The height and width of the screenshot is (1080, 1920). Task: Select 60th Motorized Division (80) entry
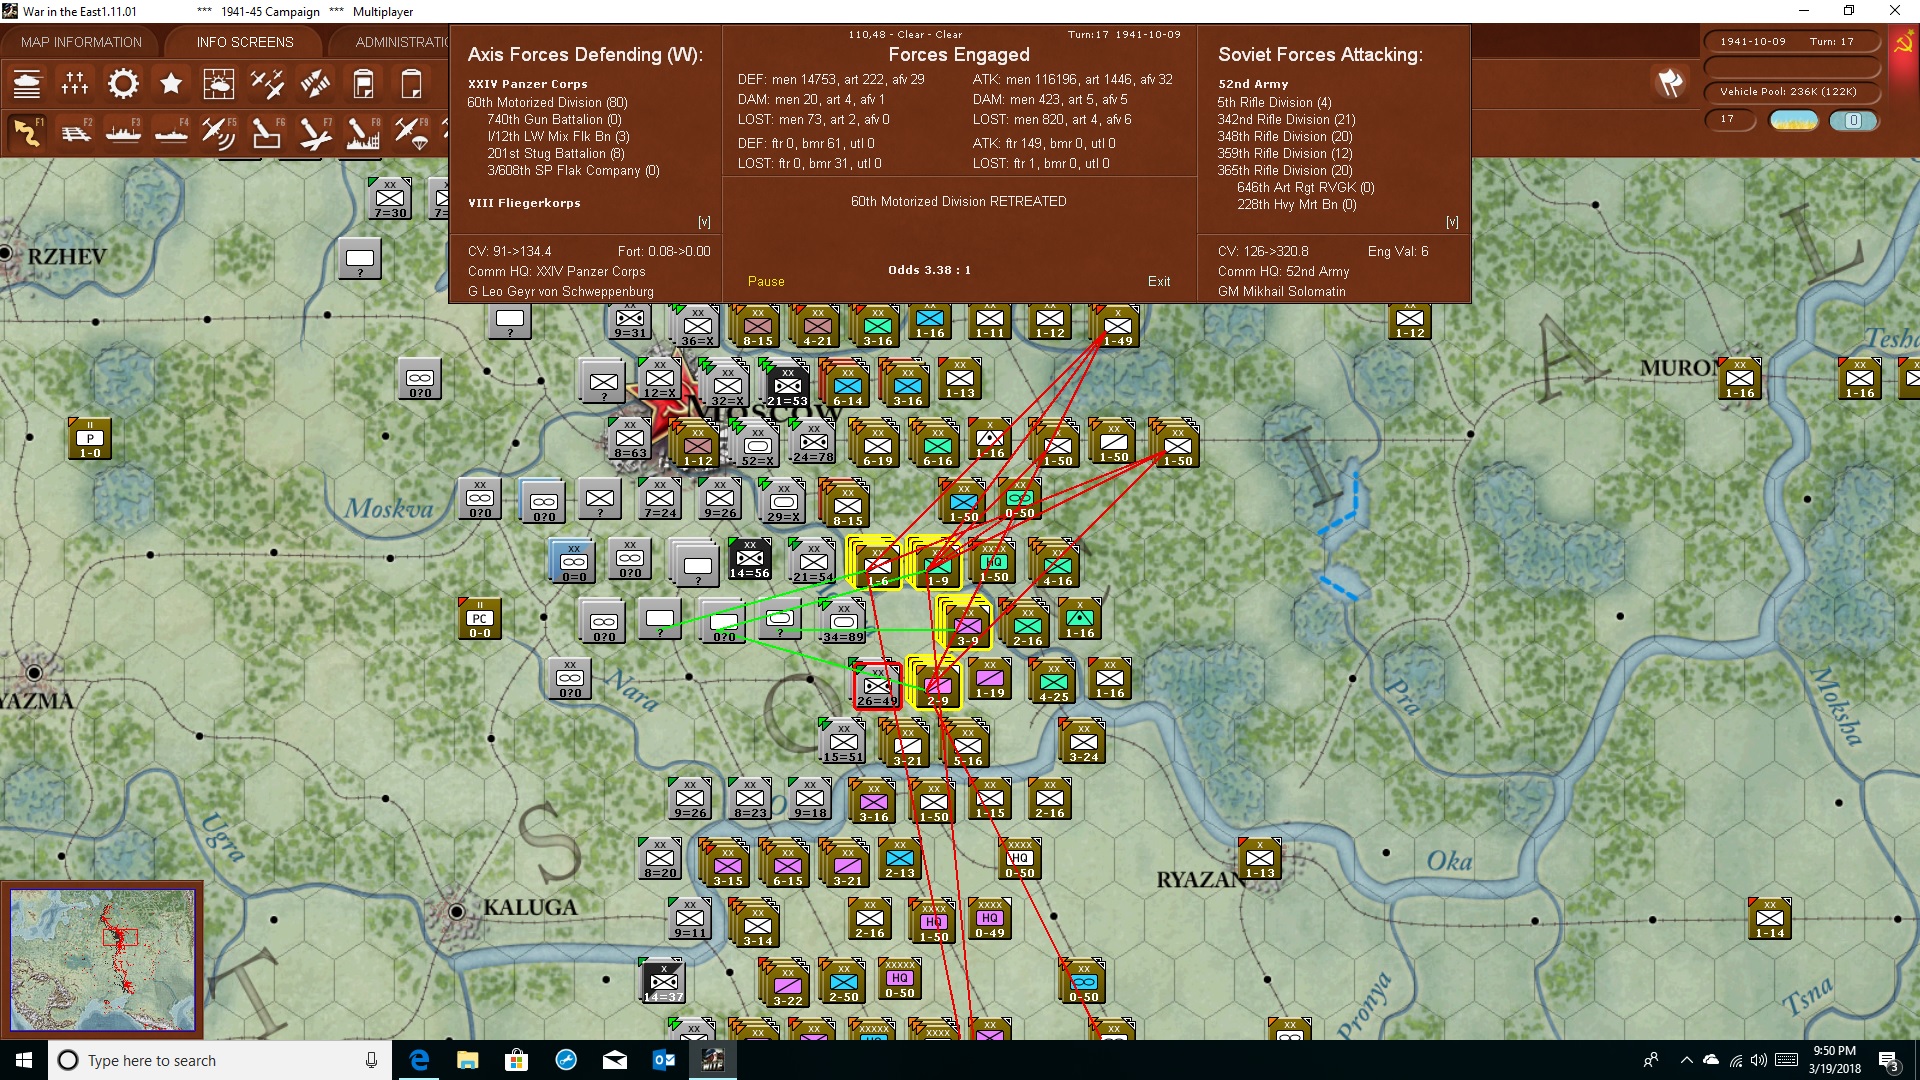547,102
